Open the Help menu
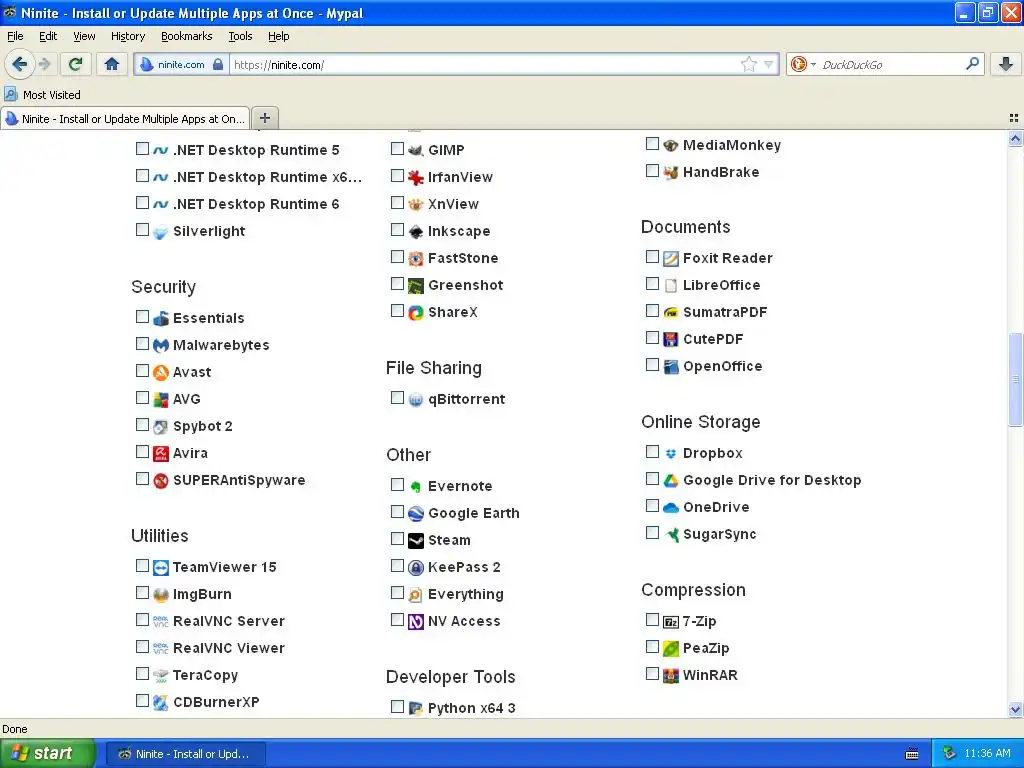This screenshot has height=768, width=1024. [x=279, y=36]
